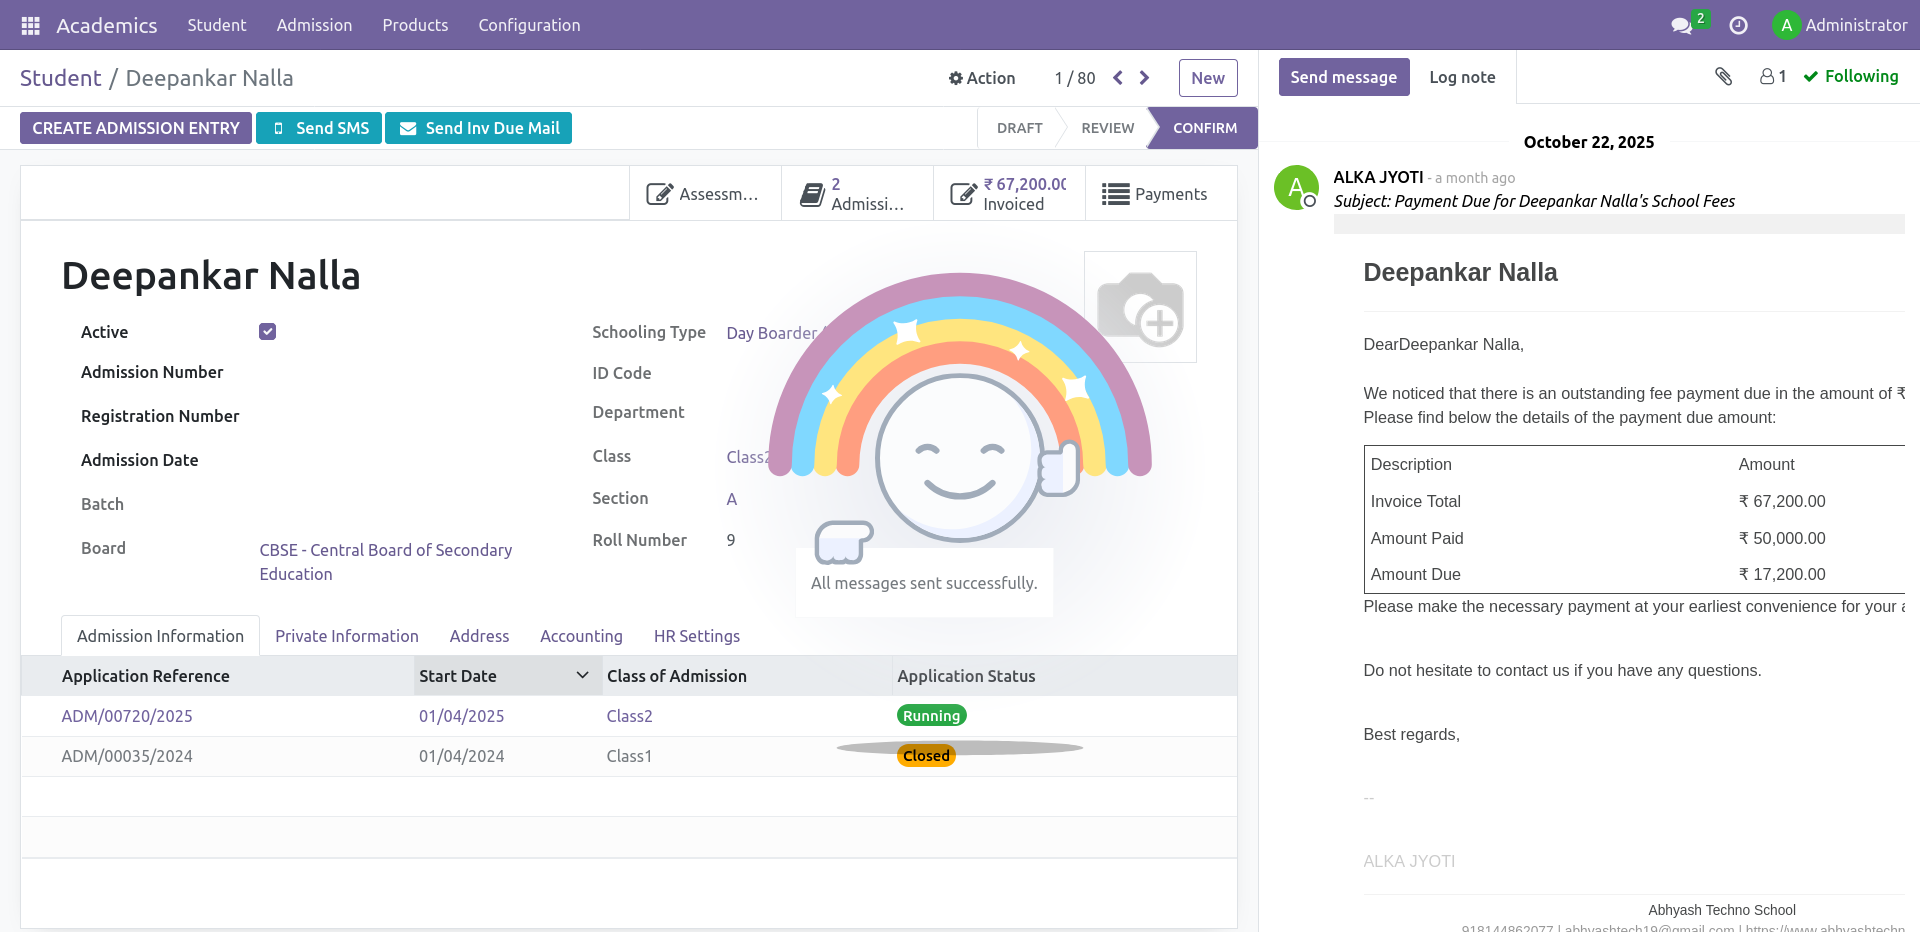This screenshot has height=932, width=1920.
Task: Click the Create Admission Entry button
Action: click(136, 128)
